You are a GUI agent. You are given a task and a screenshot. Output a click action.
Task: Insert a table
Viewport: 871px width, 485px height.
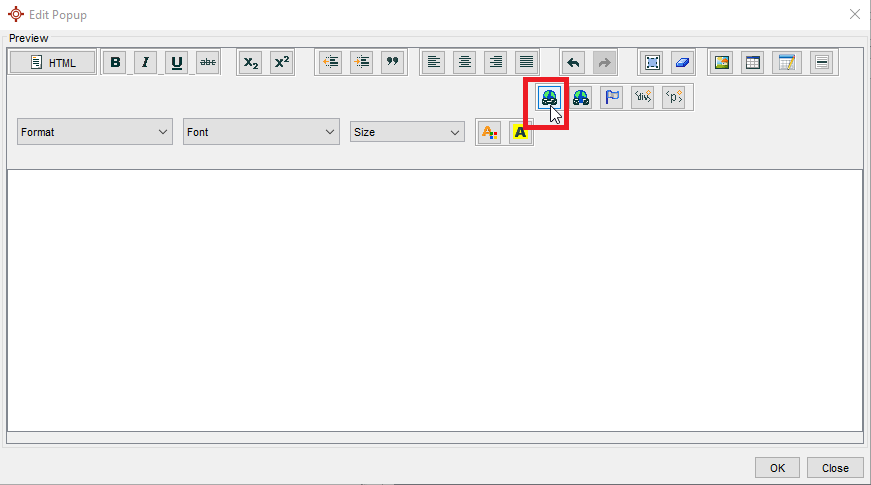[x=752, y=62]
